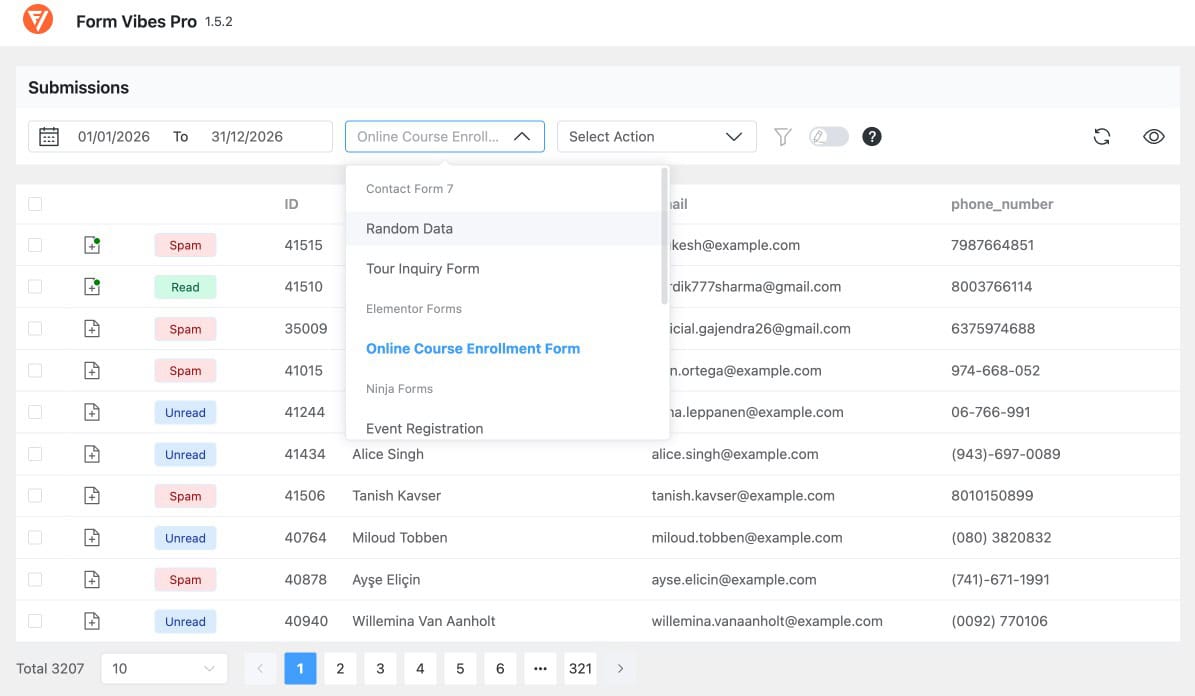This screenshot has width=1195, height=696.
Task: Click email alice.singh@example.com
Action: pyautogui.click(x=735, y=454)
